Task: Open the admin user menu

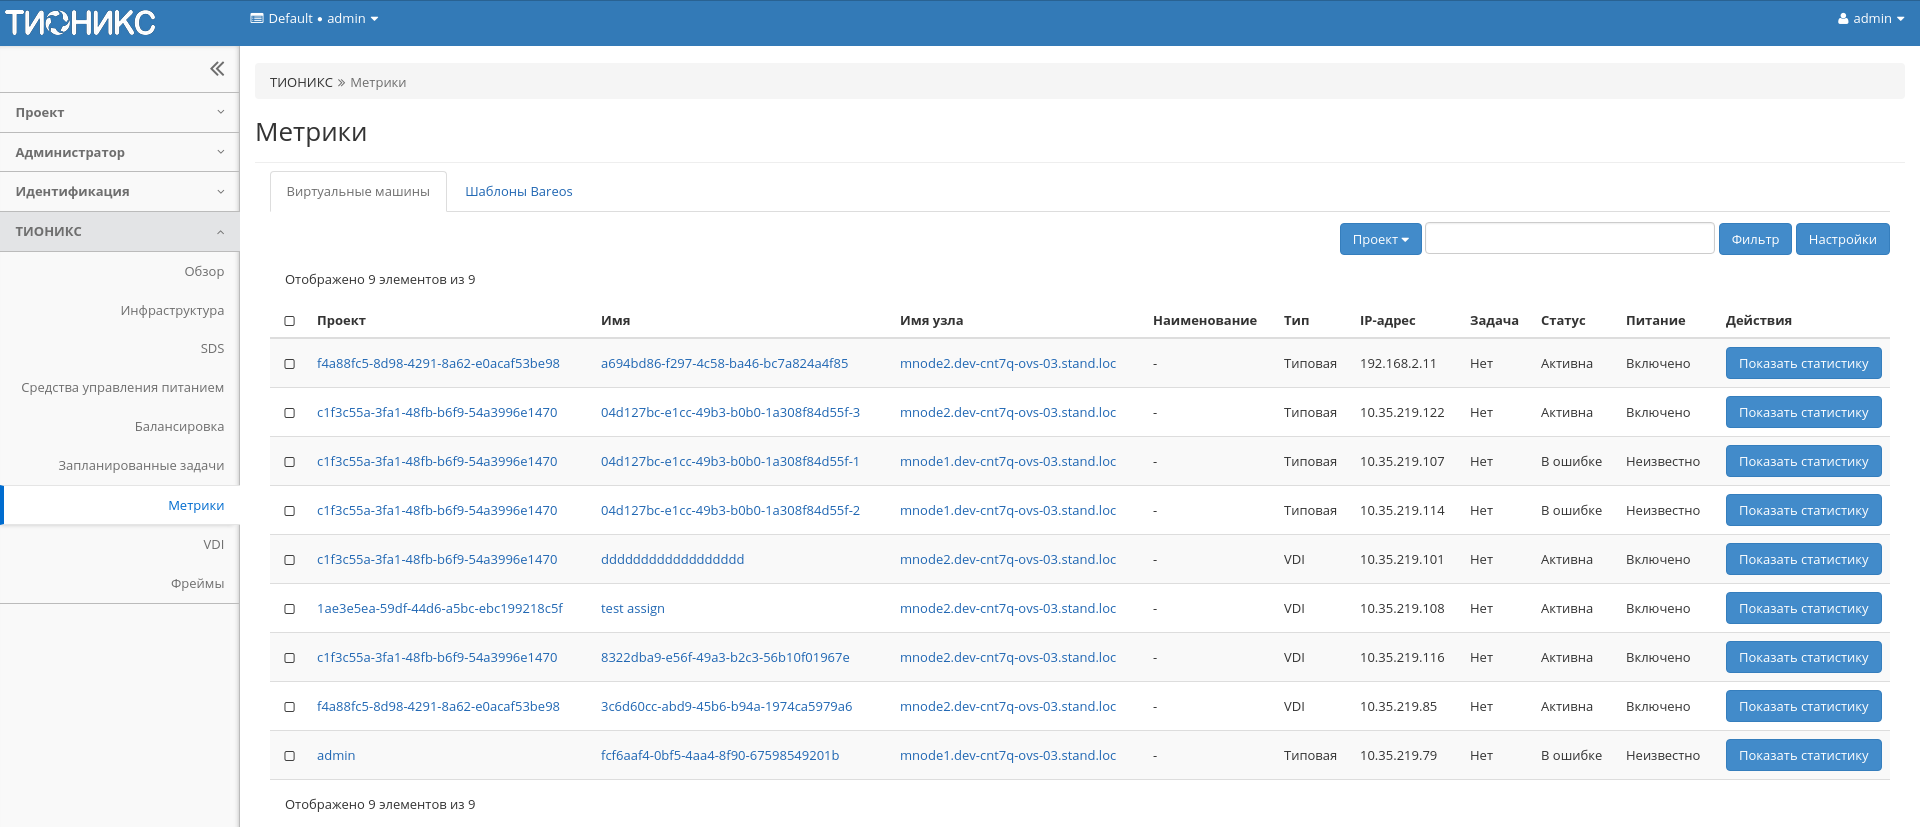Action: pos(1870,19)
